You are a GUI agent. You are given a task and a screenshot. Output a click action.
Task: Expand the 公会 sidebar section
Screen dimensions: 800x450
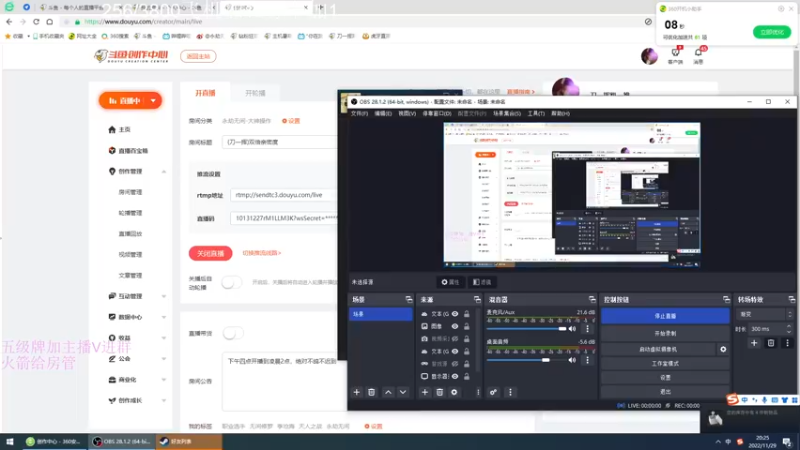point(164,359)
